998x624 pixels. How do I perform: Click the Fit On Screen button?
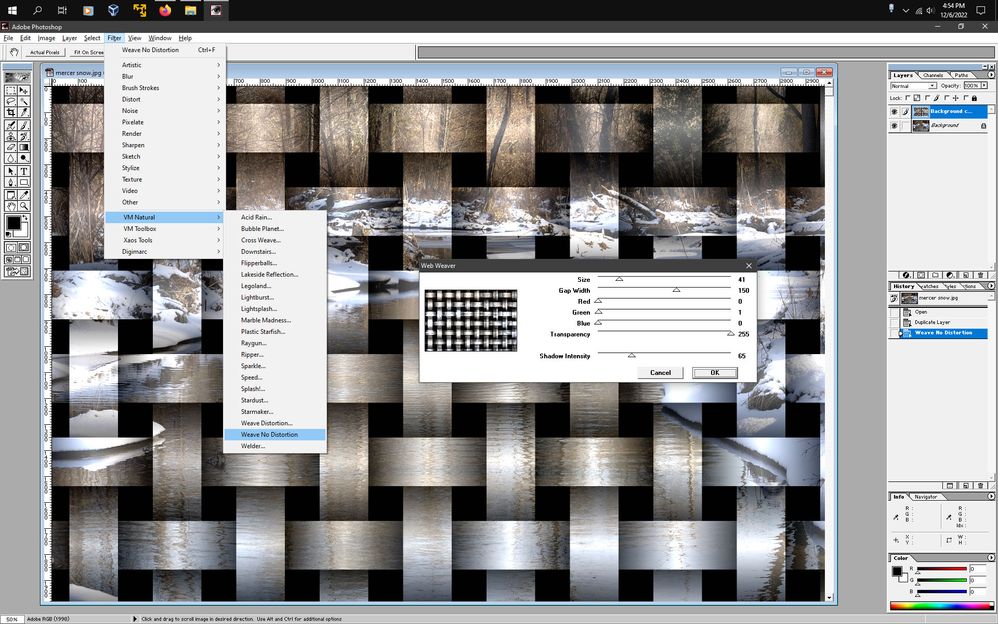pos(87,52)
